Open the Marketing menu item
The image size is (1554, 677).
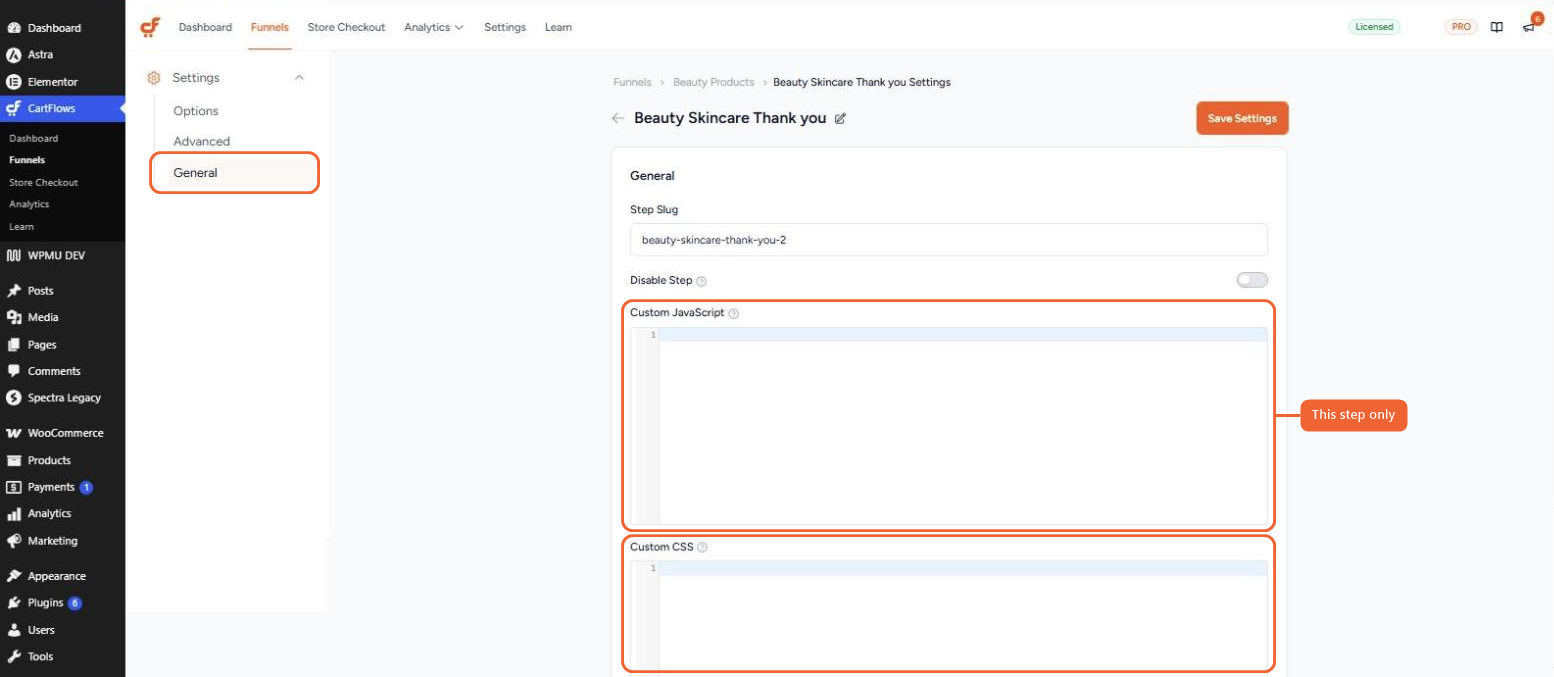pyautogui.click(x=62, y=540)
